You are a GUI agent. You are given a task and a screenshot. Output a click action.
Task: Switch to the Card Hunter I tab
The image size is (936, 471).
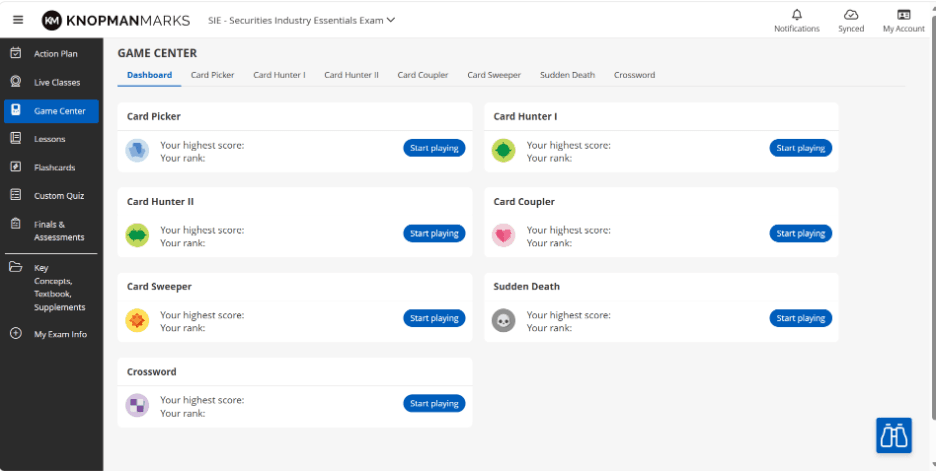coord(279,75)
